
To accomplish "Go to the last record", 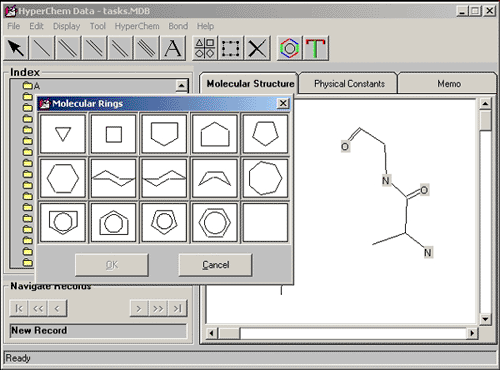I will pyautogui.click(x=178, y=309).
